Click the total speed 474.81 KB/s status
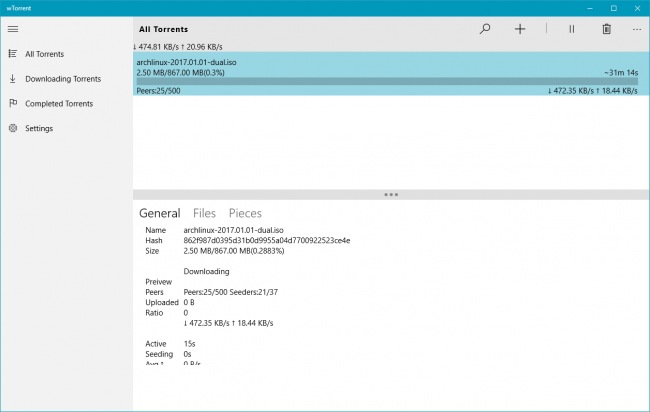This screenshot has height=412, width=650. pos(178,47)
